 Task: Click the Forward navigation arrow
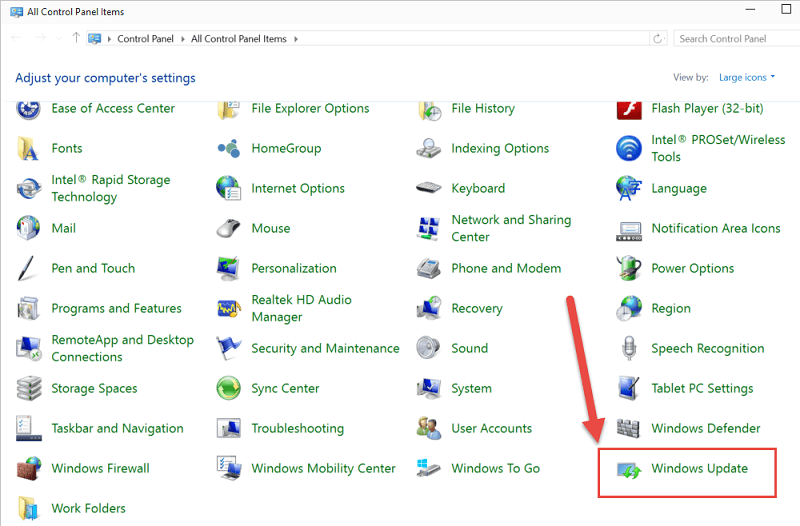[40, 38]
